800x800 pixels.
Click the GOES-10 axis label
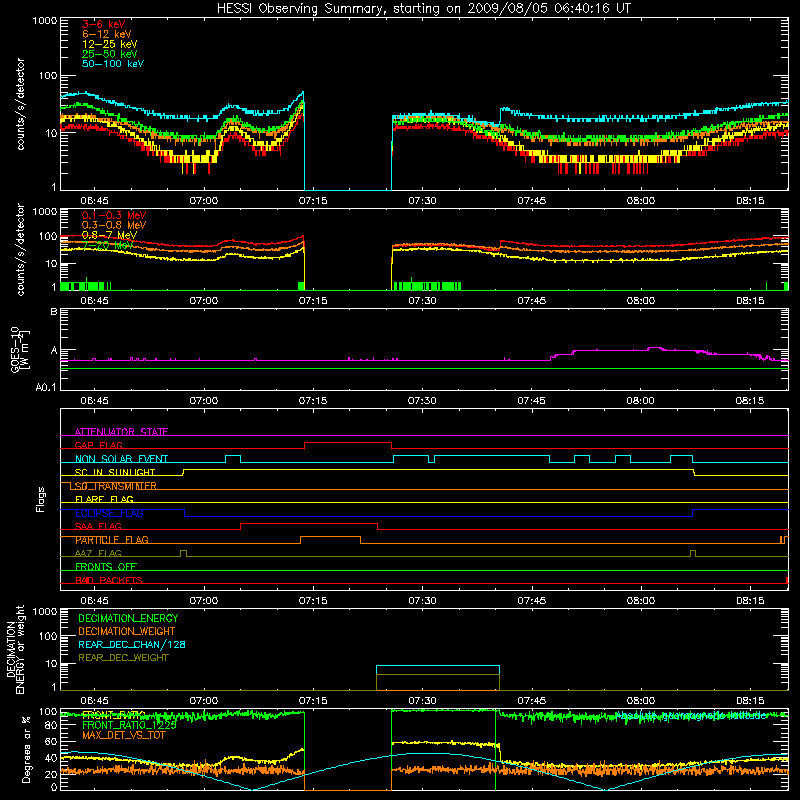tap(20, 350)
